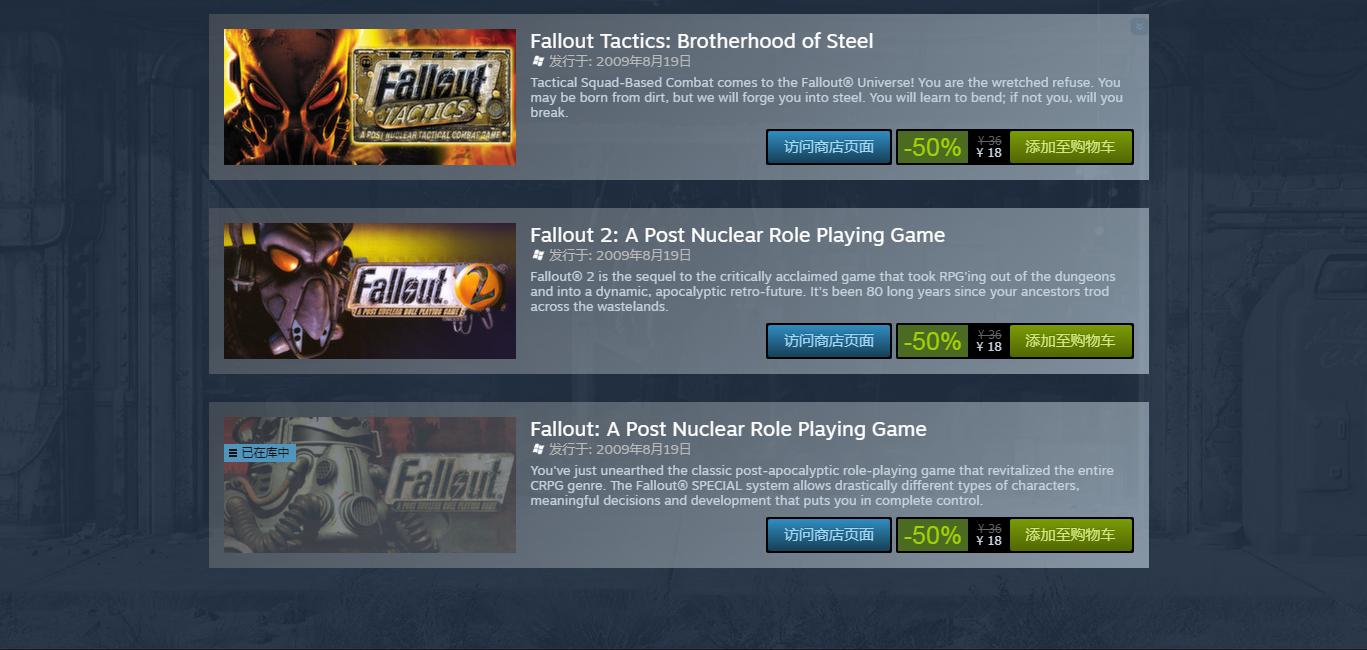Visit store page for original Fallout
1367x650 pixels.
tap(829, 535)
